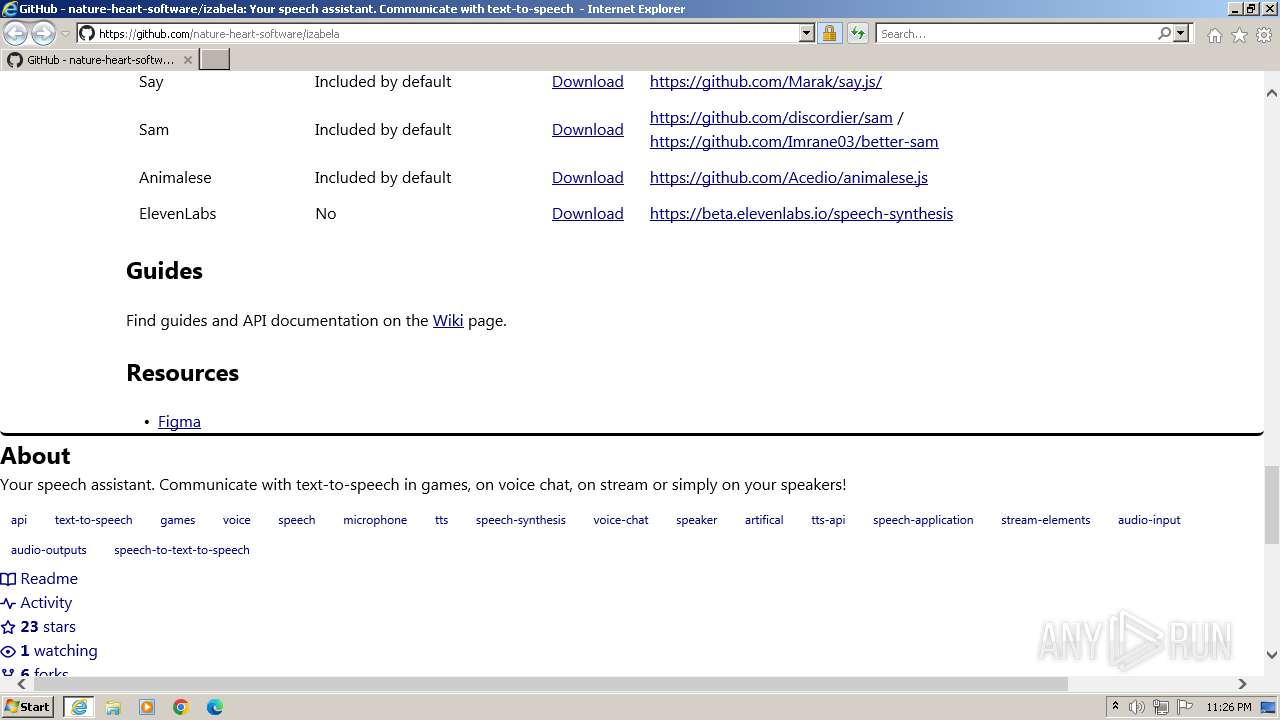The width and height of the screenshot is (1280, 720).
Task: Open the Figma resource link
Action: point(179,422)
